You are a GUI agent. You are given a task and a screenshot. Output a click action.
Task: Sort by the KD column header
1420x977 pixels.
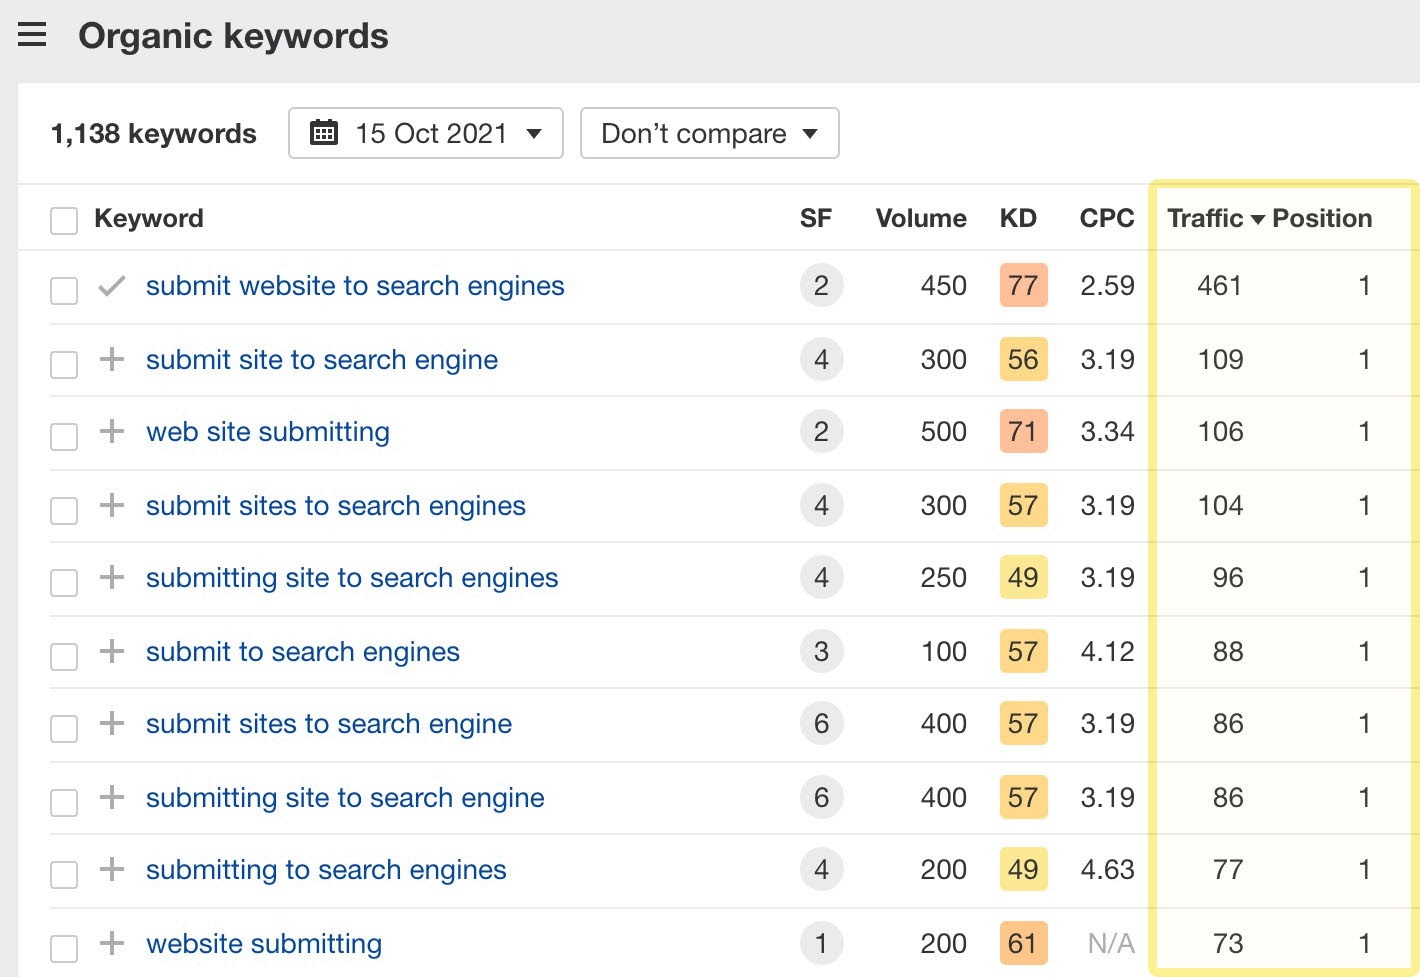point(1019,218)
